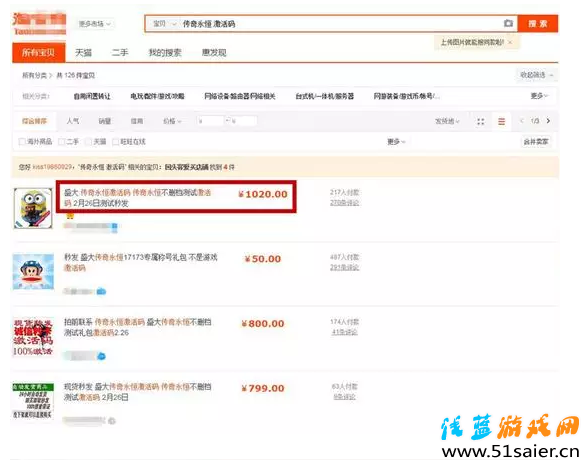Open the monkey thumbnail of the ¥50.00 item
585x460 pixels.
[x=33, y=272]
